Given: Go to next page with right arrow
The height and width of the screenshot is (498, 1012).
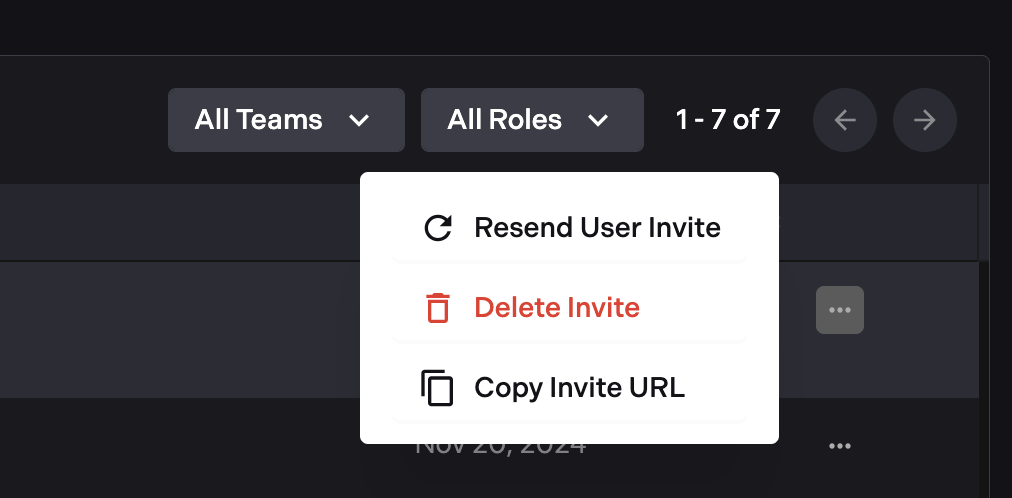Looking at the screenshot, I should [925, 120].
